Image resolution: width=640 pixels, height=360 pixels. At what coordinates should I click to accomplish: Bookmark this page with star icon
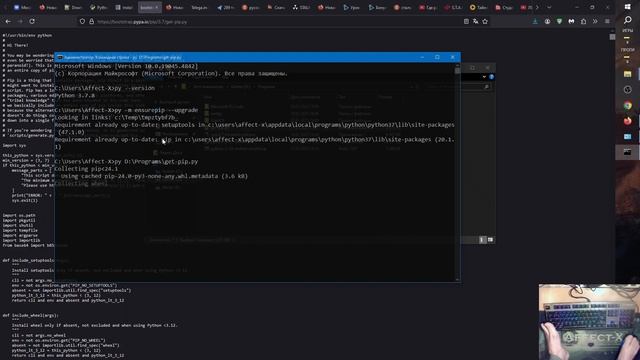485,22
